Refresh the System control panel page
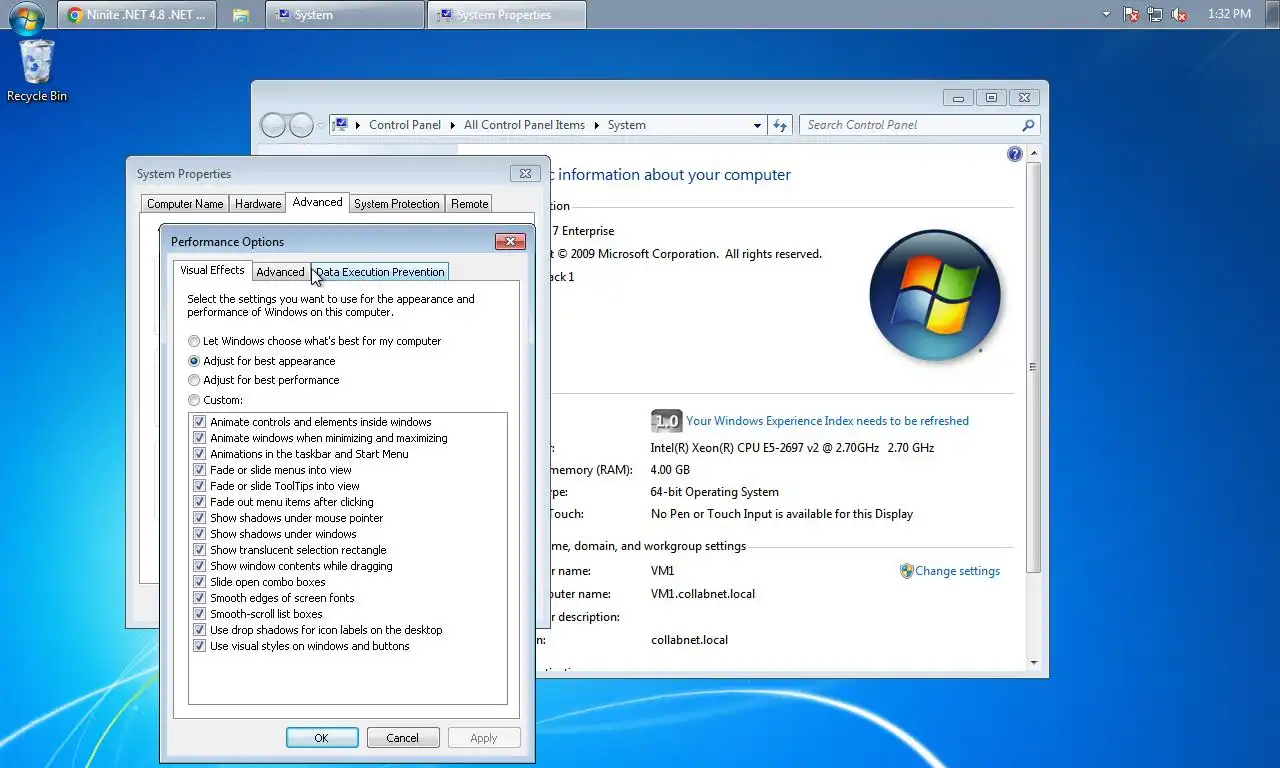This screenshot has height=768, width=1280. [781, 125]
